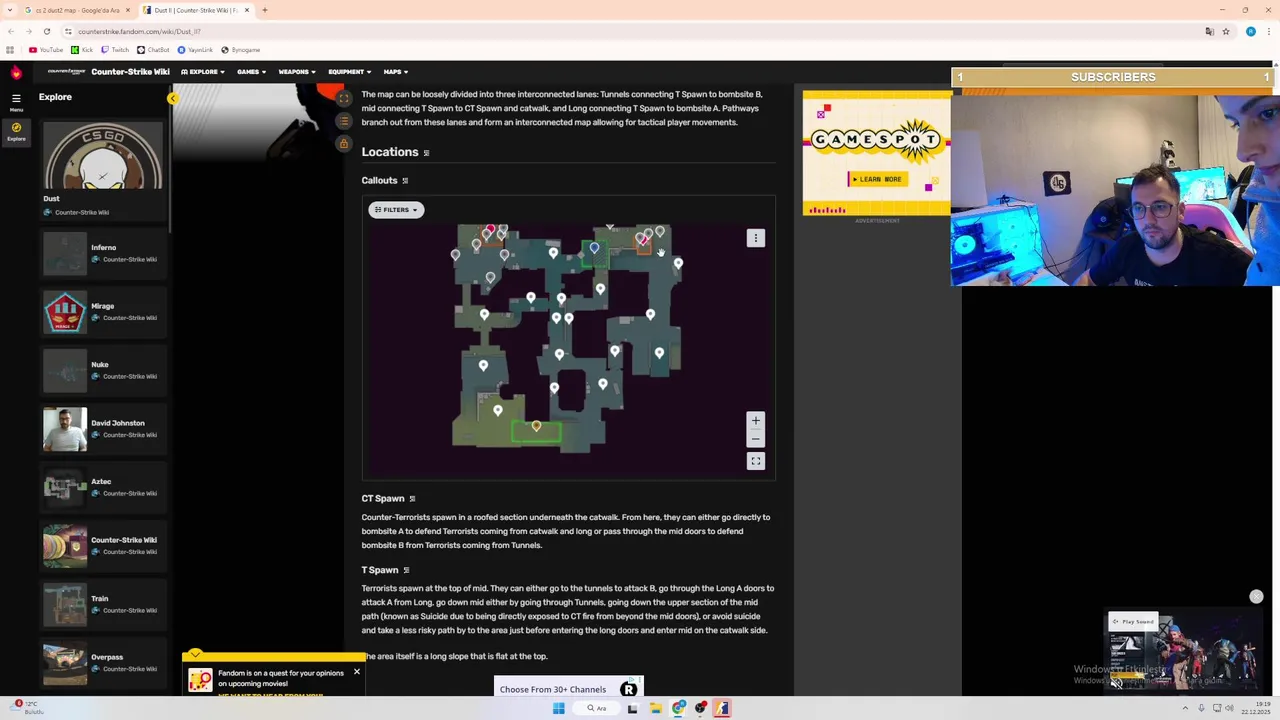Image resolution: width=1280 pixels, height=720 pixels.
Task: Click the edit icon beside T Spawn heading
Action: pyautogui.click(x=406, y=570)
